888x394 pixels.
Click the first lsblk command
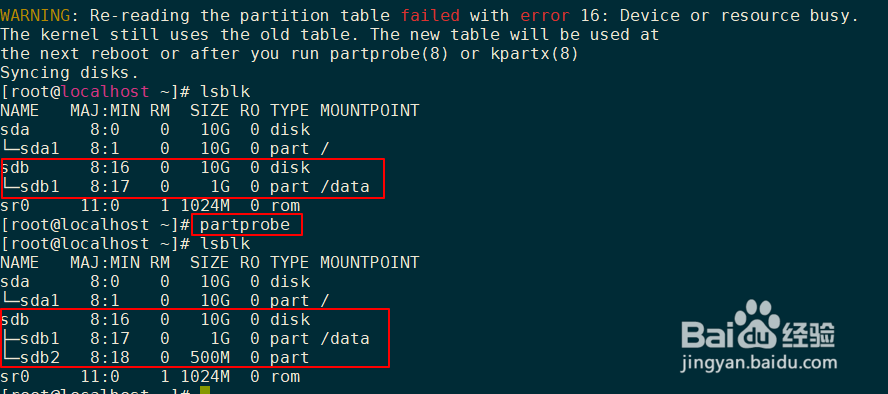tap(225, 92)
